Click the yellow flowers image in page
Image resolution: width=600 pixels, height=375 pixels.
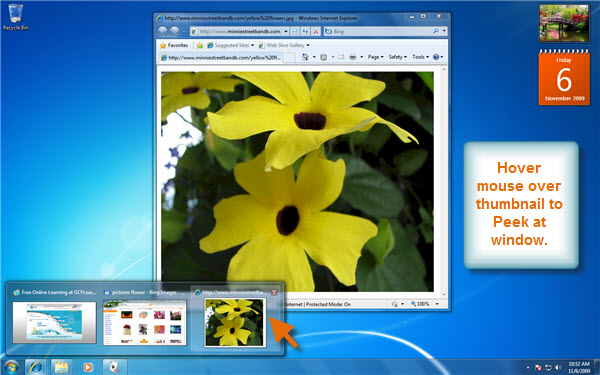[x=297, y=181]
